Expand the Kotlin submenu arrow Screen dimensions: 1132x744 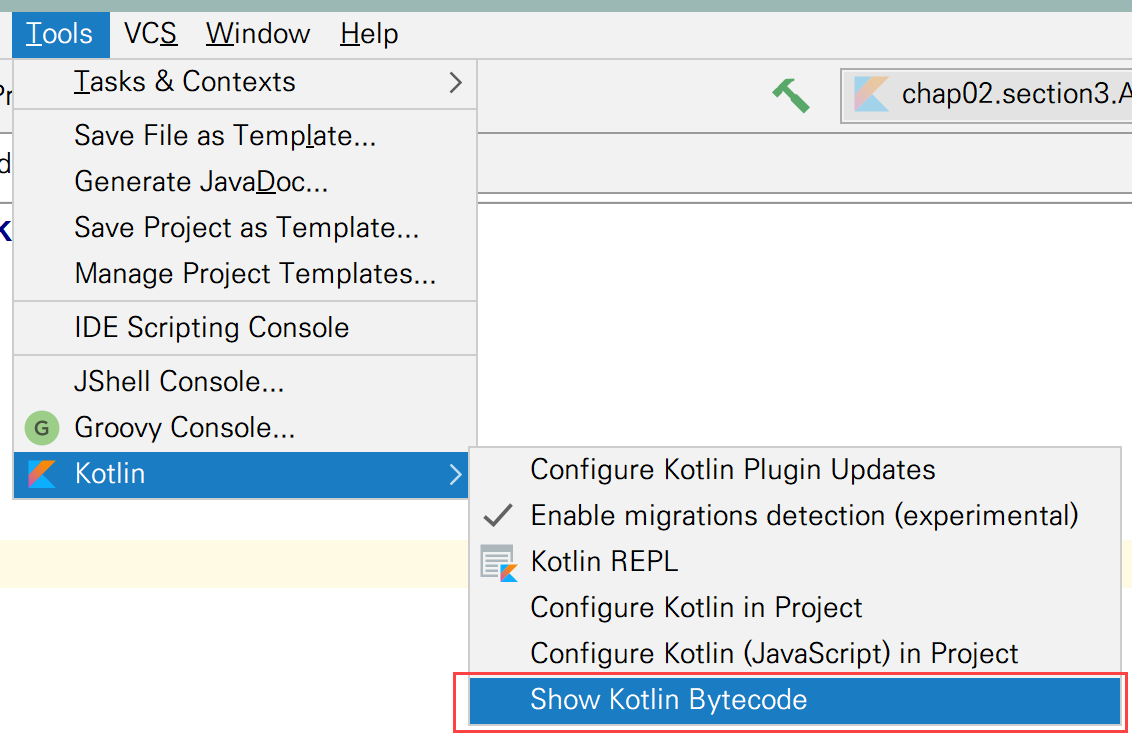456,474
